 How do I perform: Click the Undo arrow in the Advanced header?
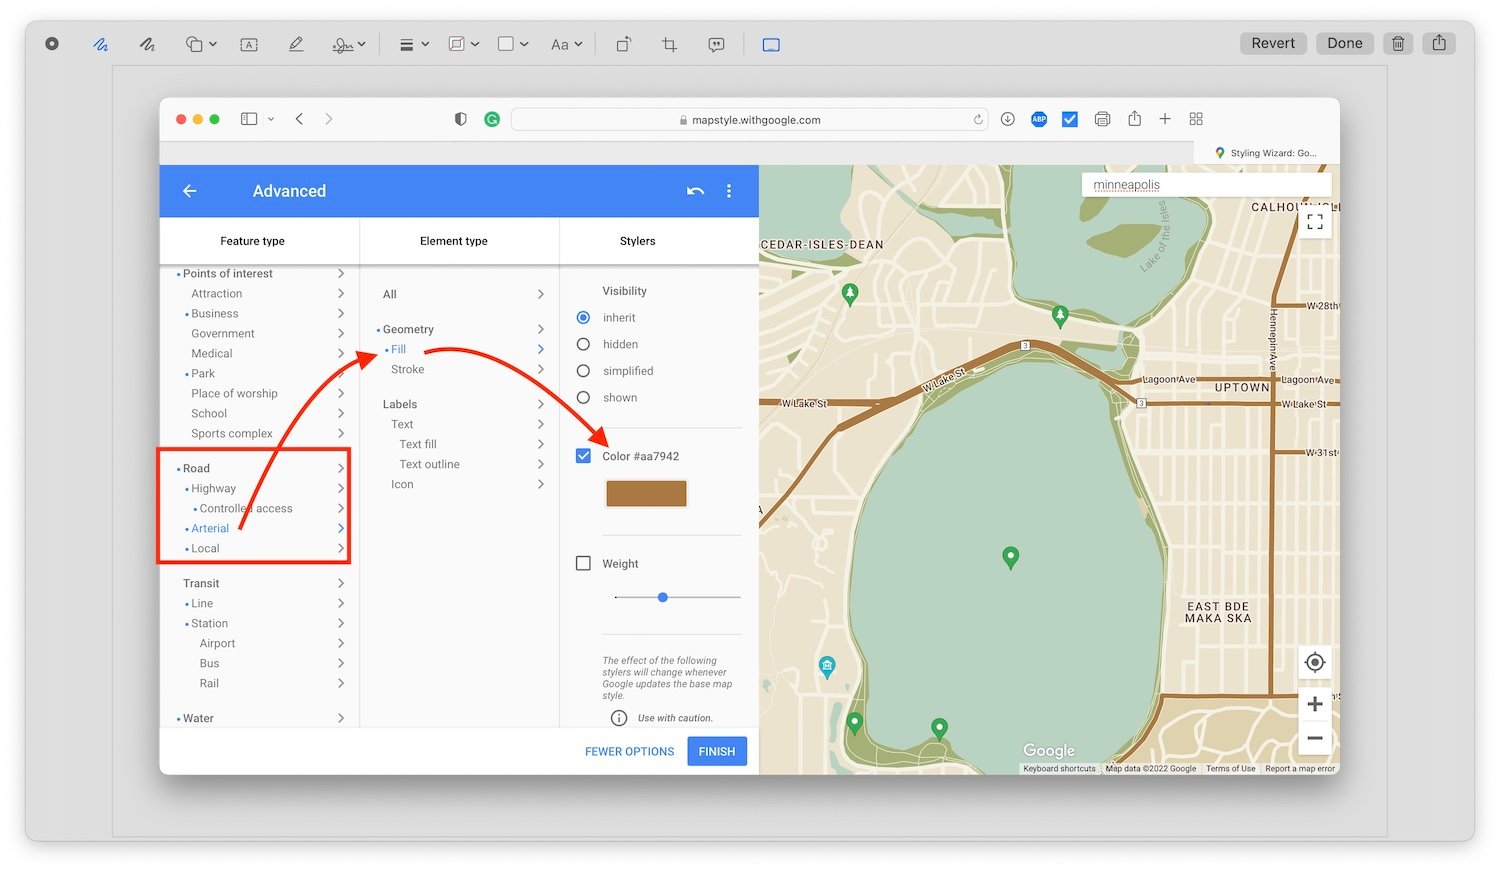[x=695, y=191]
